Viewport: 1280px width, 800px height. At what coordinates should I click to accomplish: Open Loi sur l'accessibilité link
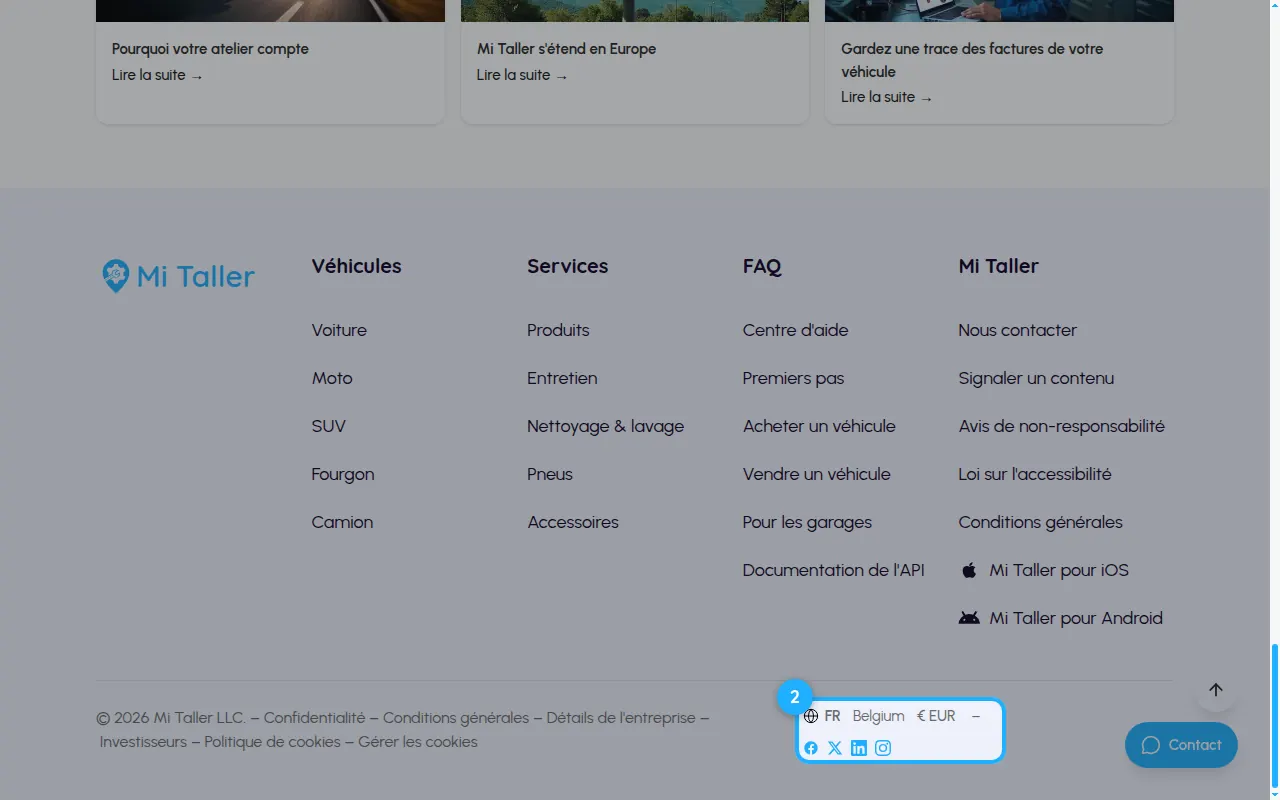tap(1035, 474)
